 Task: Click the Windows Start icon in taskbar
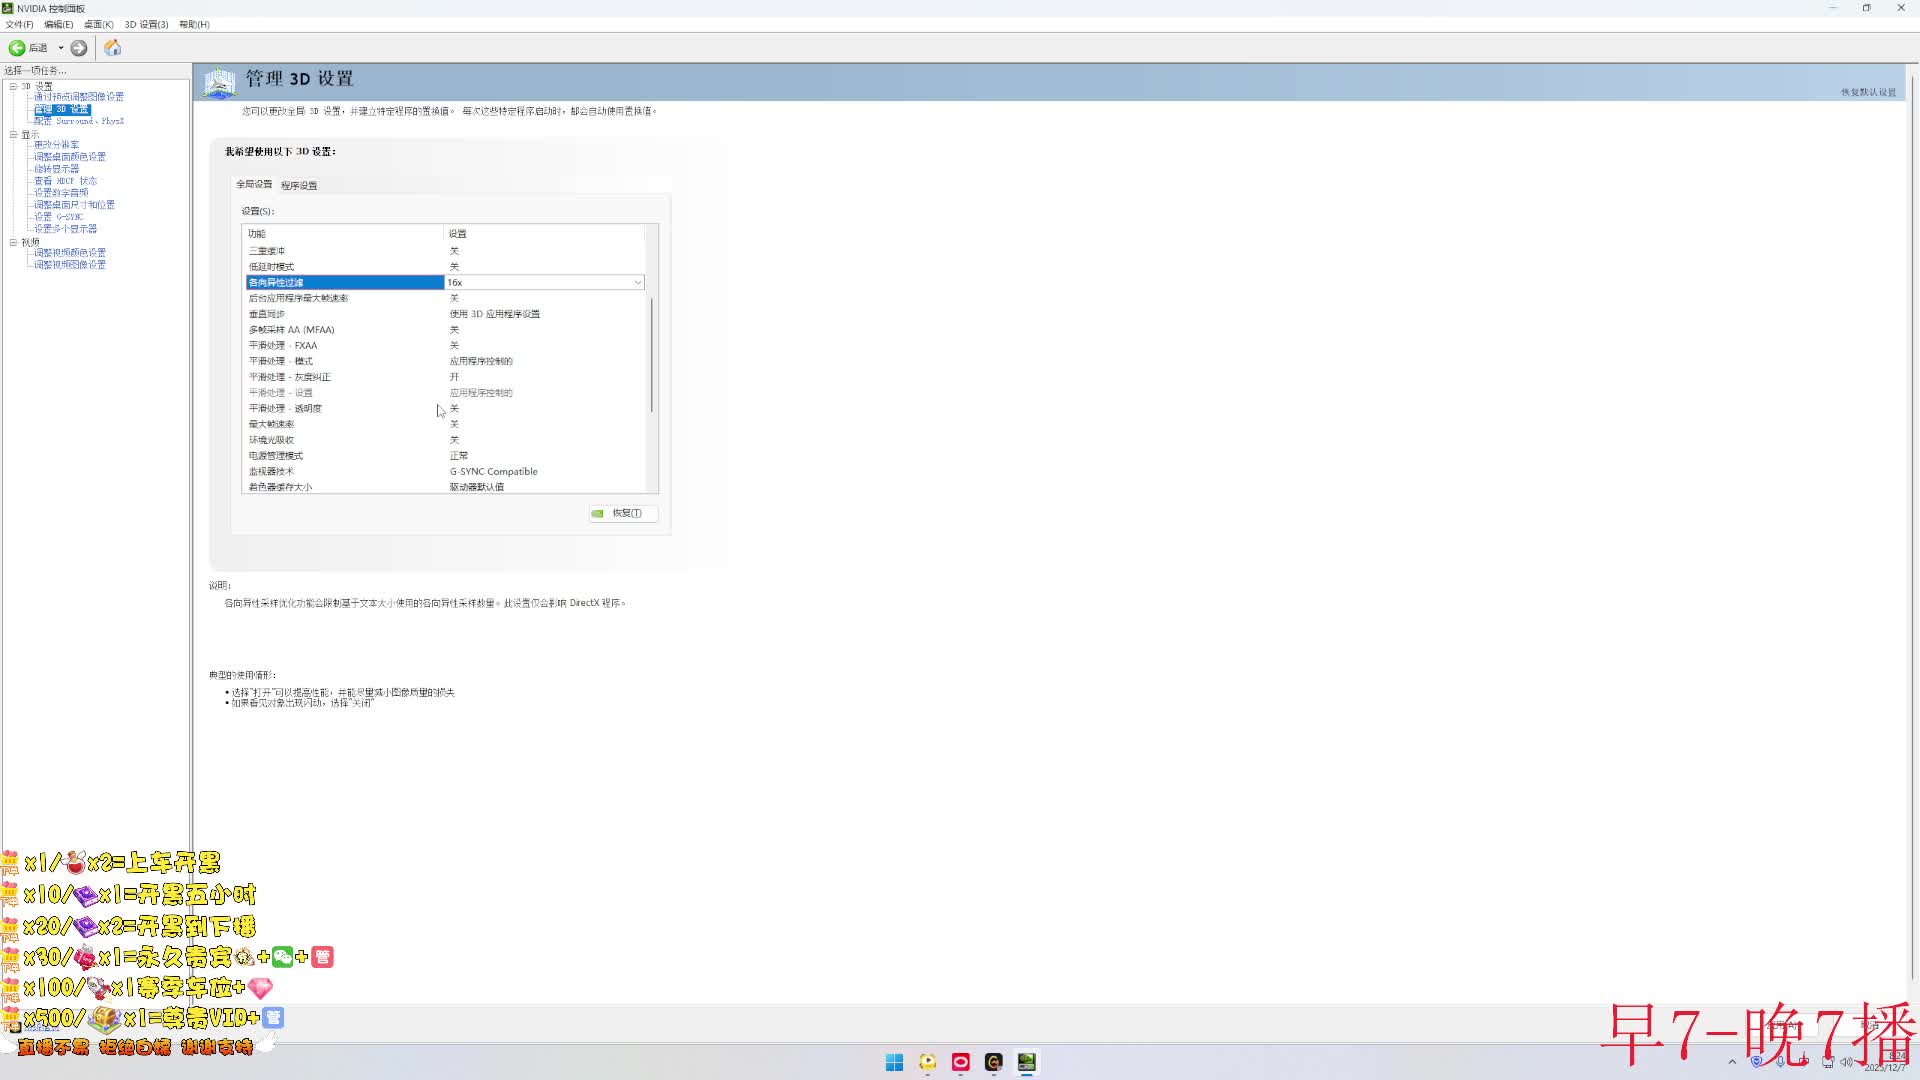(x=894, y=1062)
